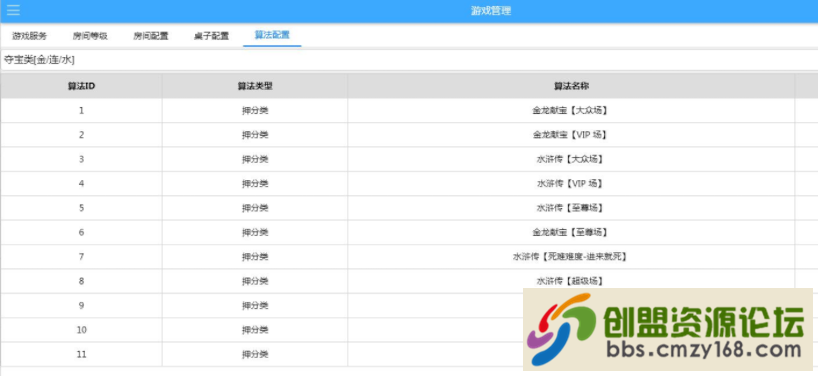The width and height of the screenshot is (818, 376).
Task: Click 金龙献宝【大众场】 algorithm name
Action: coord(571,111)
